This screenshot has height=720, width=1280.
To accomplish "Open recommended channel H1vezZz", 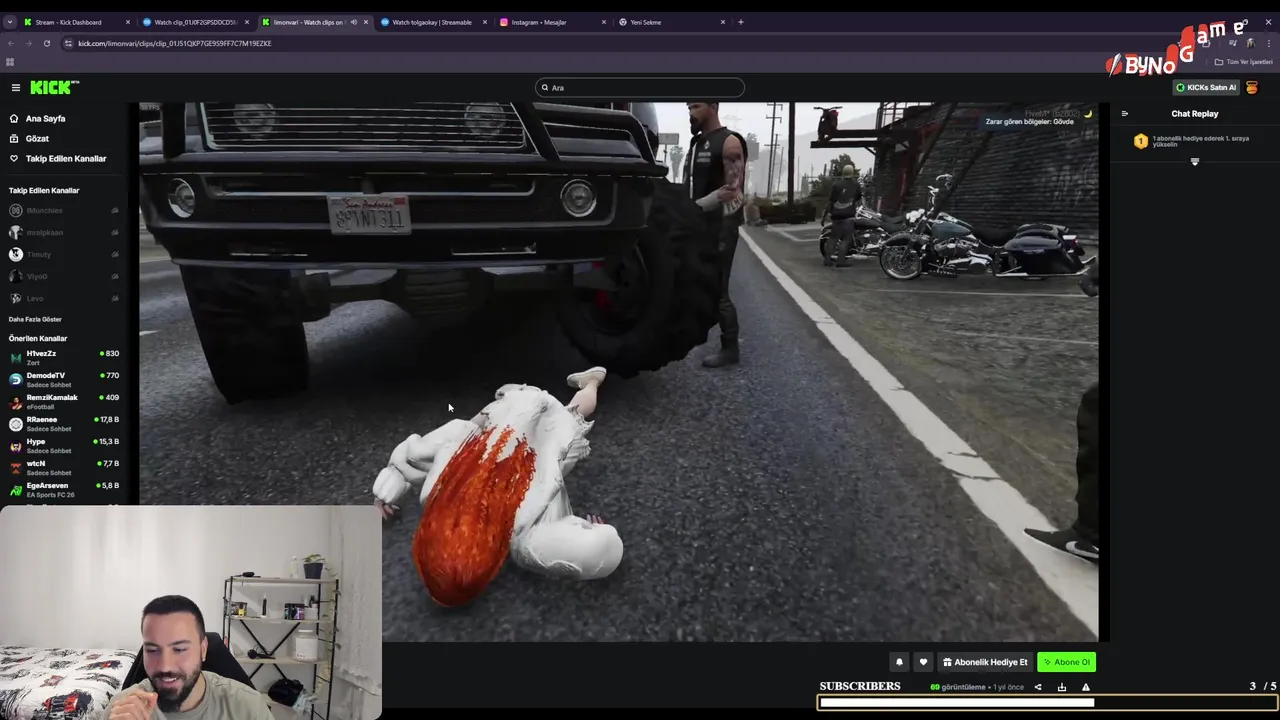I will (62, 357).
